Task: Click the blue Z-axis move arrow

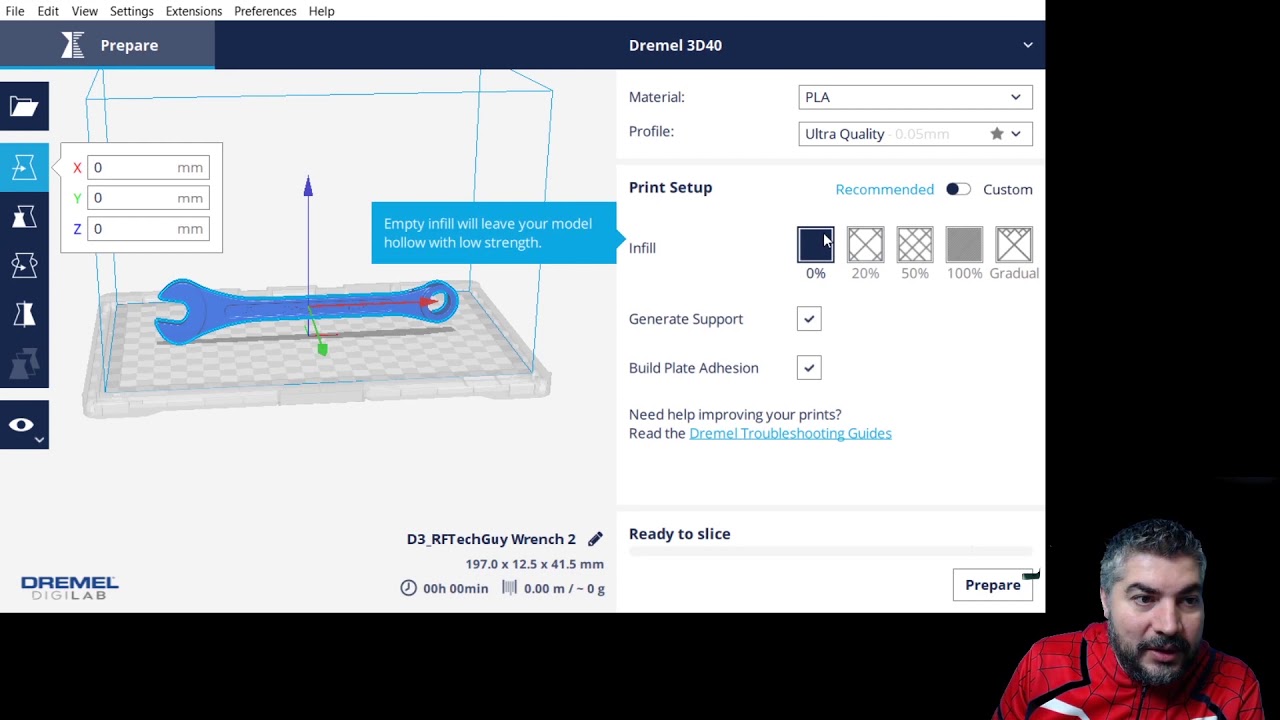Action: pyautogui.click(x=308, y=186)
